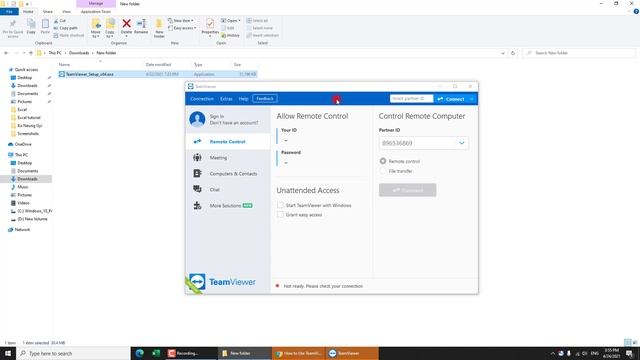Viewport: 640px width, 360px height.
Task: Click the refresh icon beside address bar
Action: pos(513,53)
